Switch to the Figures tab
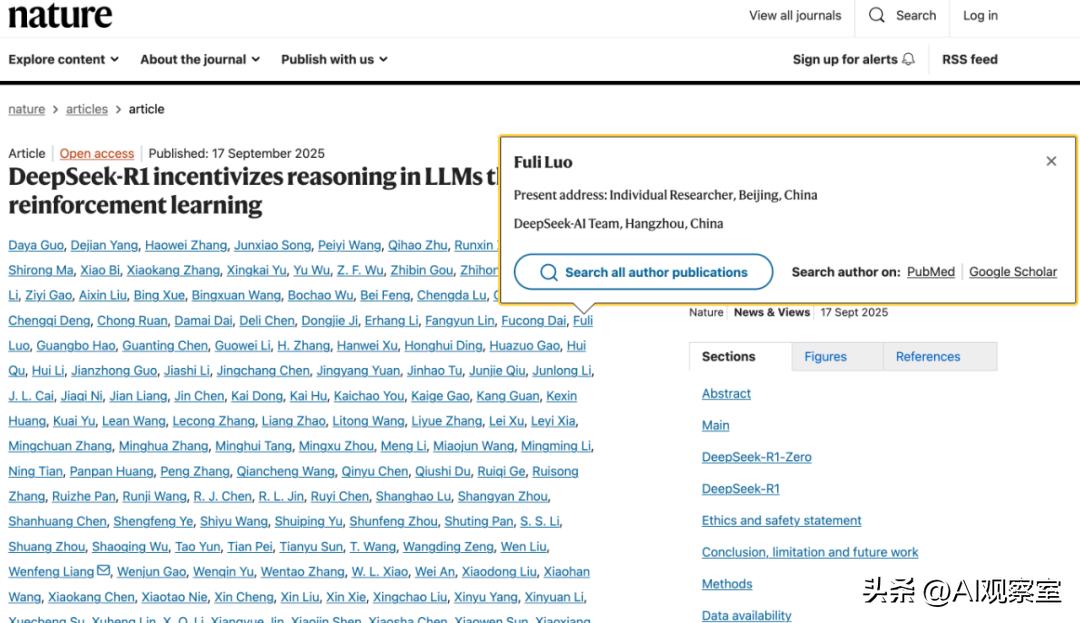Image resolution: width=1080 pixels, height=623 pixels. 825,356
